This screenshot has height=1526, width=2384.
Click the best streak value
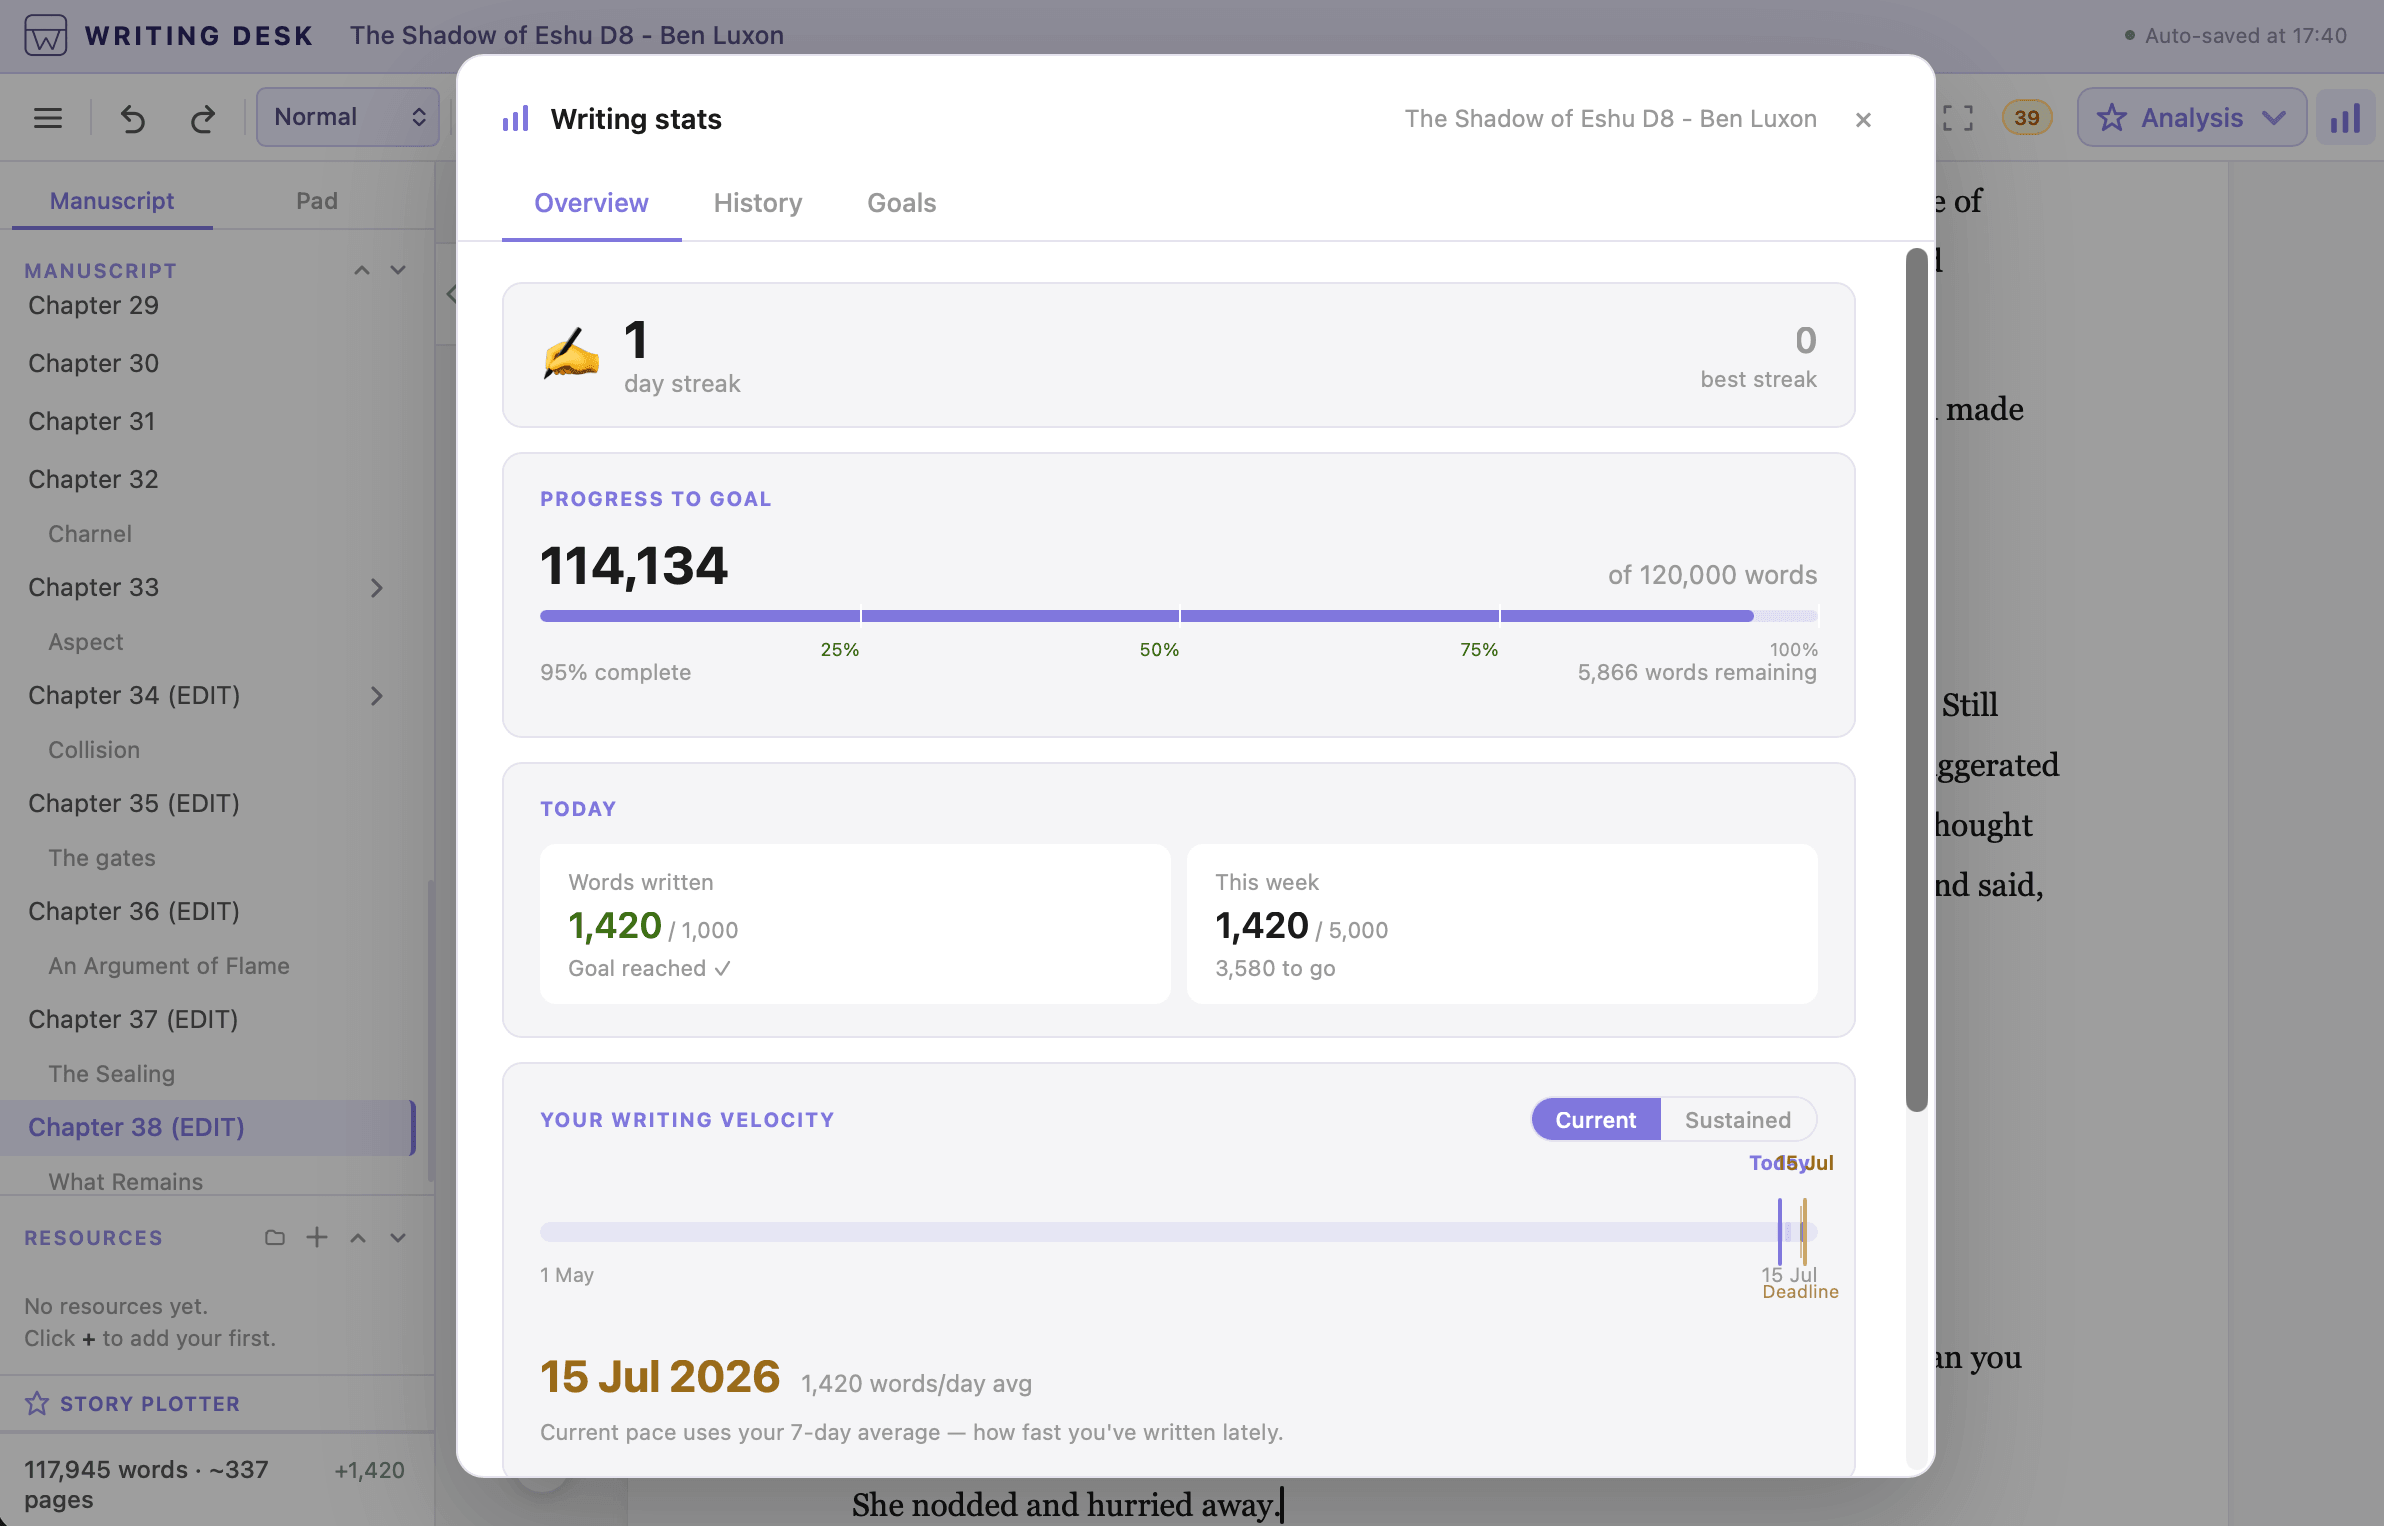coord(1805,341)
